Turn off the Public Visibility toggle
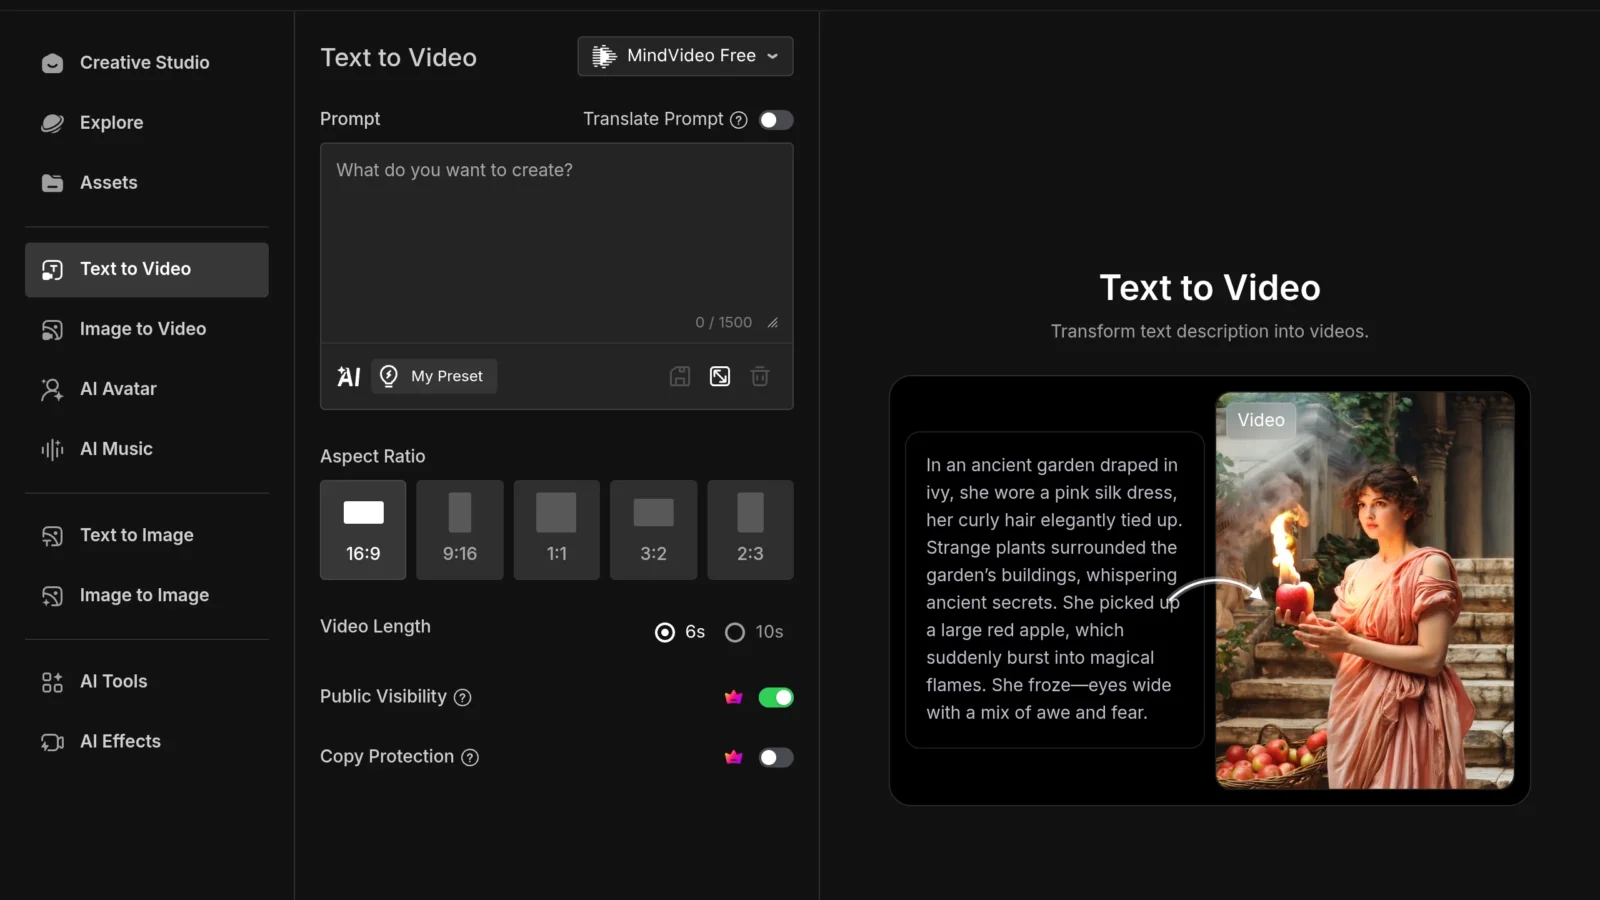Screen dimensions: 1600x900 click(x=776, y=697)
